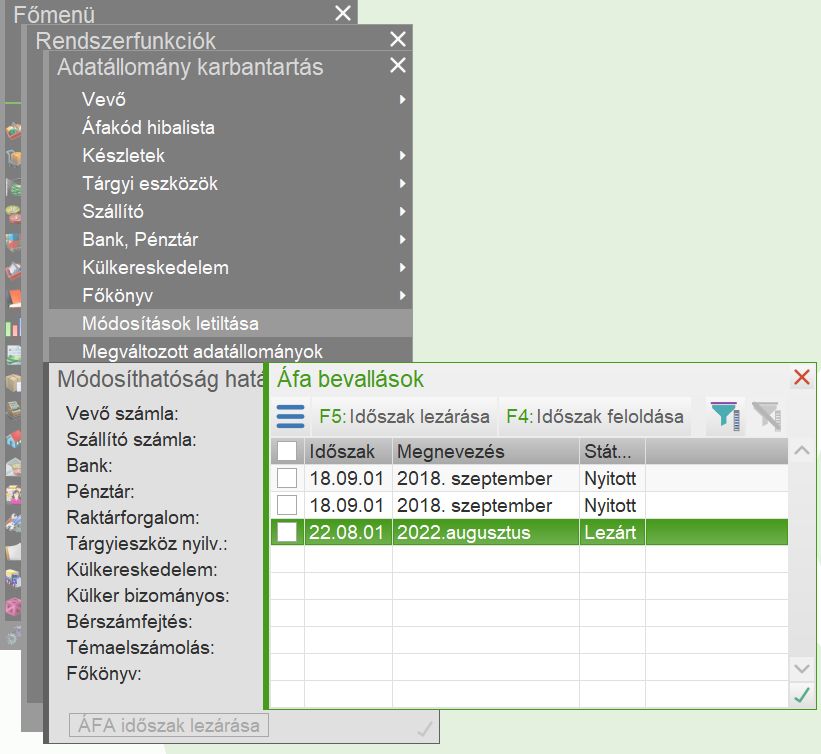Screen dimensions: 821x754
Task: Select the 22.08.01 date cell
Action: 348,532
